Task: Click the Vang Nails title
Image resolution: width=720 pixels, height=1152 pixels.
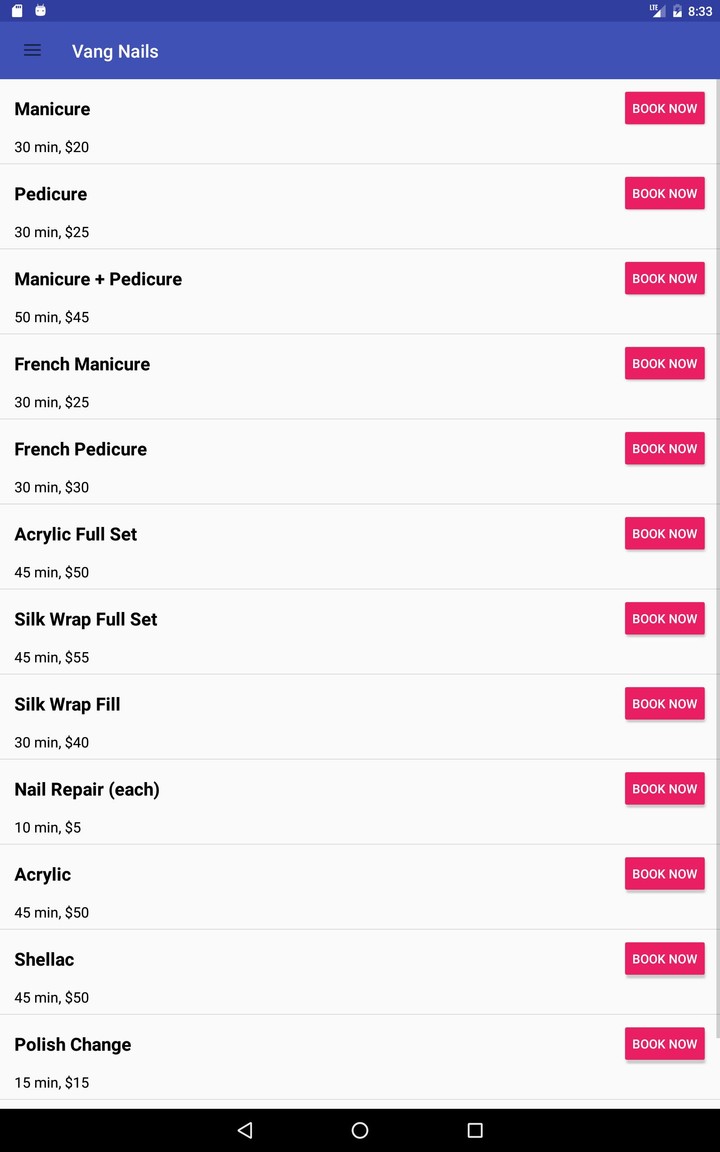Action: 115,51
